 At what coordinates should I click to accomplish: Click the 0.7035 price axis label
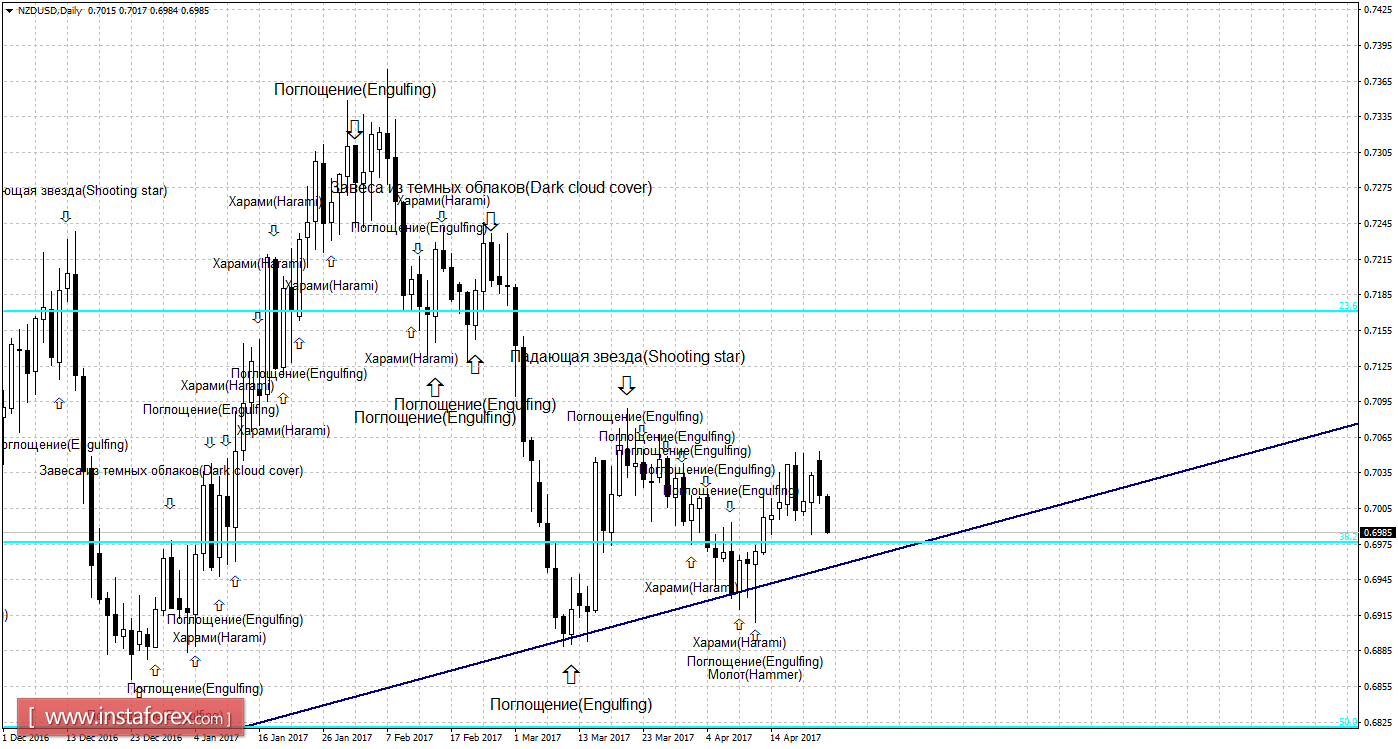tap(1377, 473)
